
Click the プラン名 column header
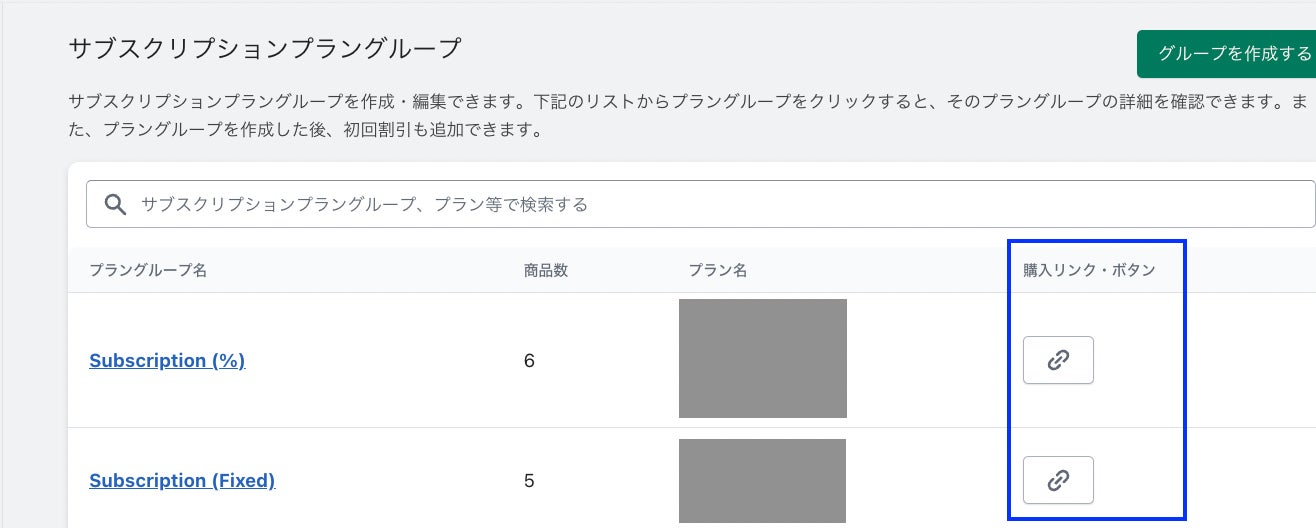(x=718, y=271)
